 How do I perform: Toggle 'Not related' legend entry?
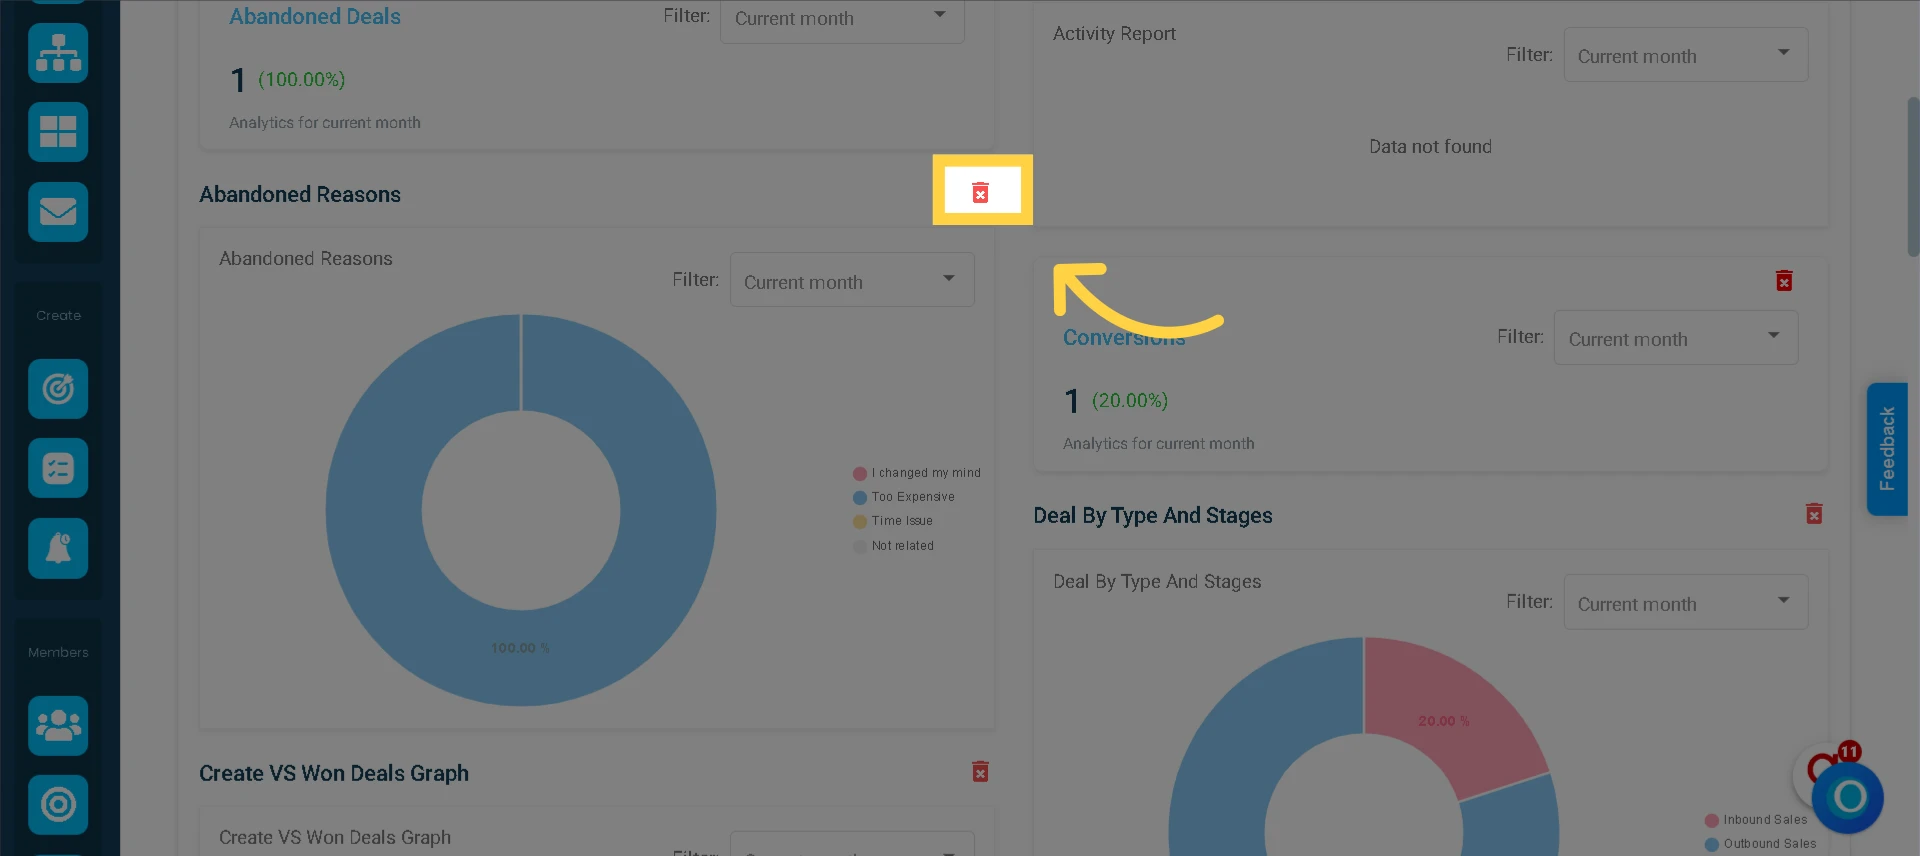(894, 546)
